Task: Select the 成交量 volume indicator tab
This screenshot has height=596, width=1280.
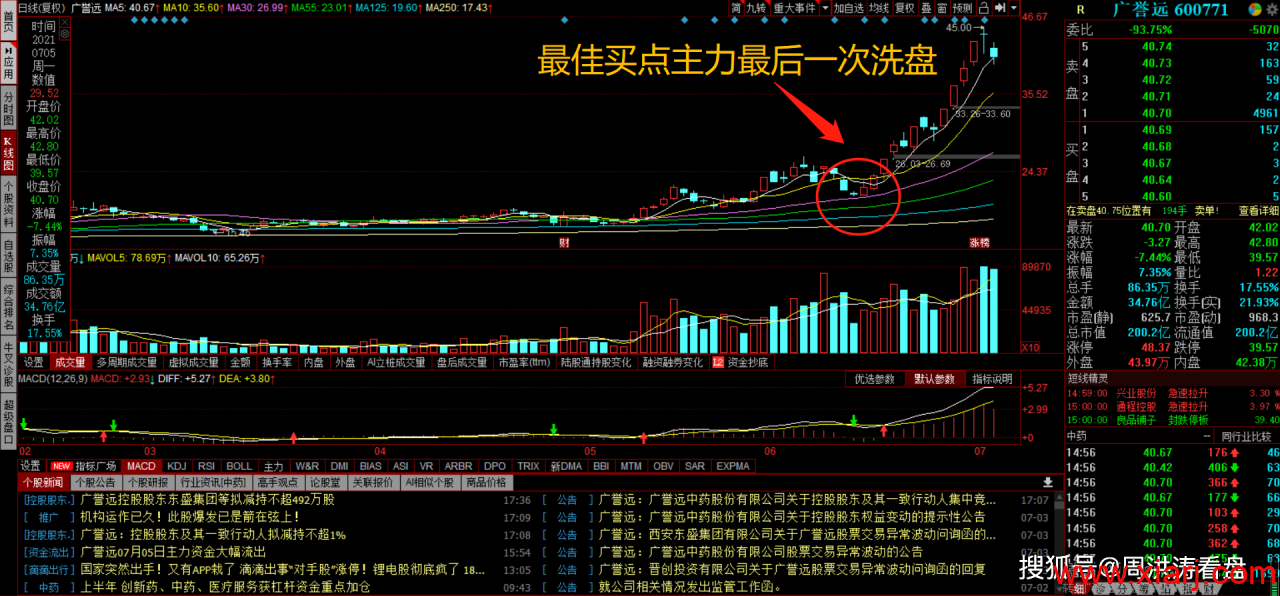Action: pos(70,362)
